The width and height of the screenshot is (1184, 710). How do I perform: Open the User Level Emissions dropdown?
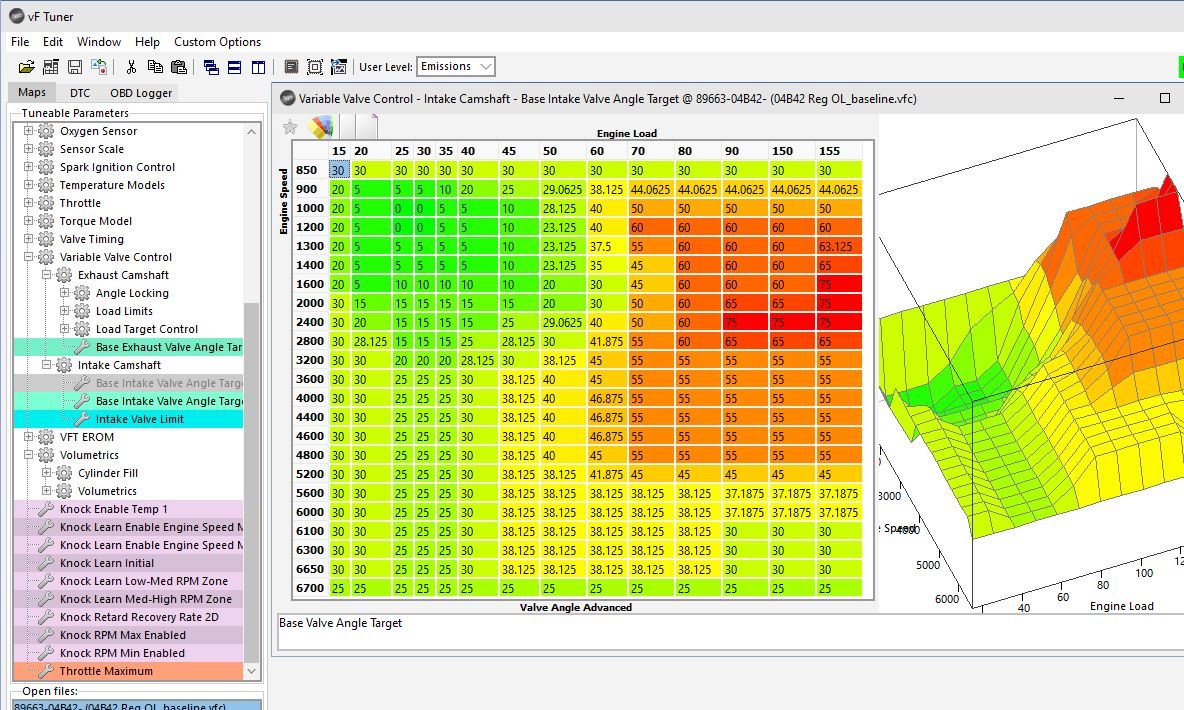coord(455,66)
